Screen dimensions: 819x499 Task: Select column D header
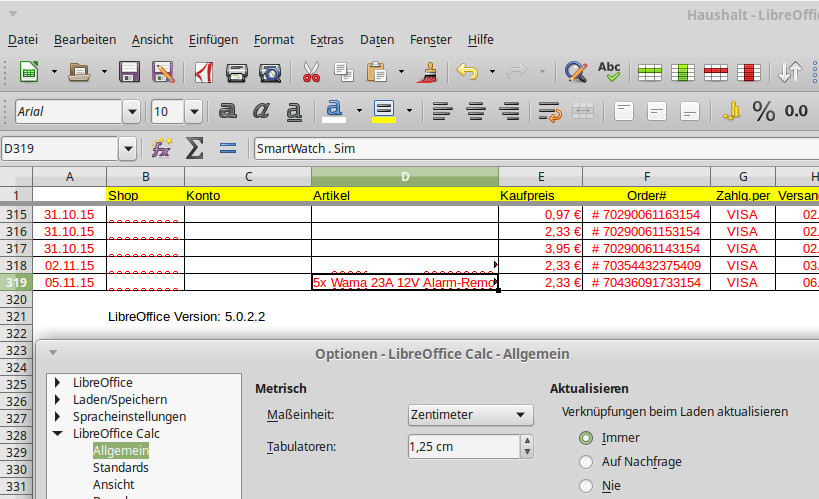(405, 177)
